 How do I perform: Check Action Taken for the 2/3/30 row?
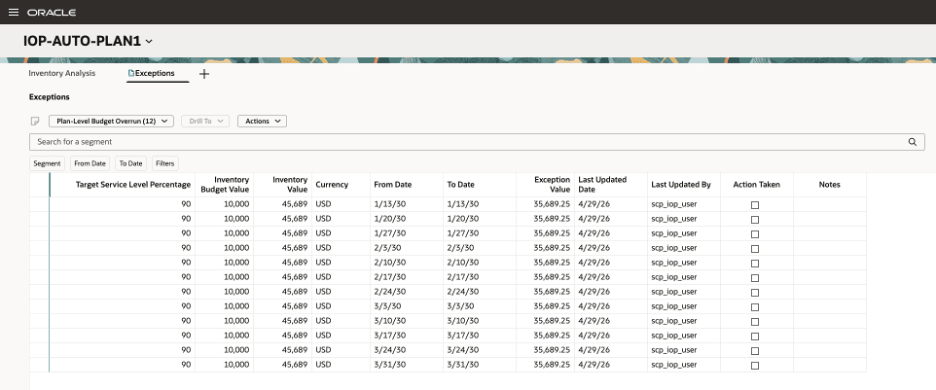[755, 248]
